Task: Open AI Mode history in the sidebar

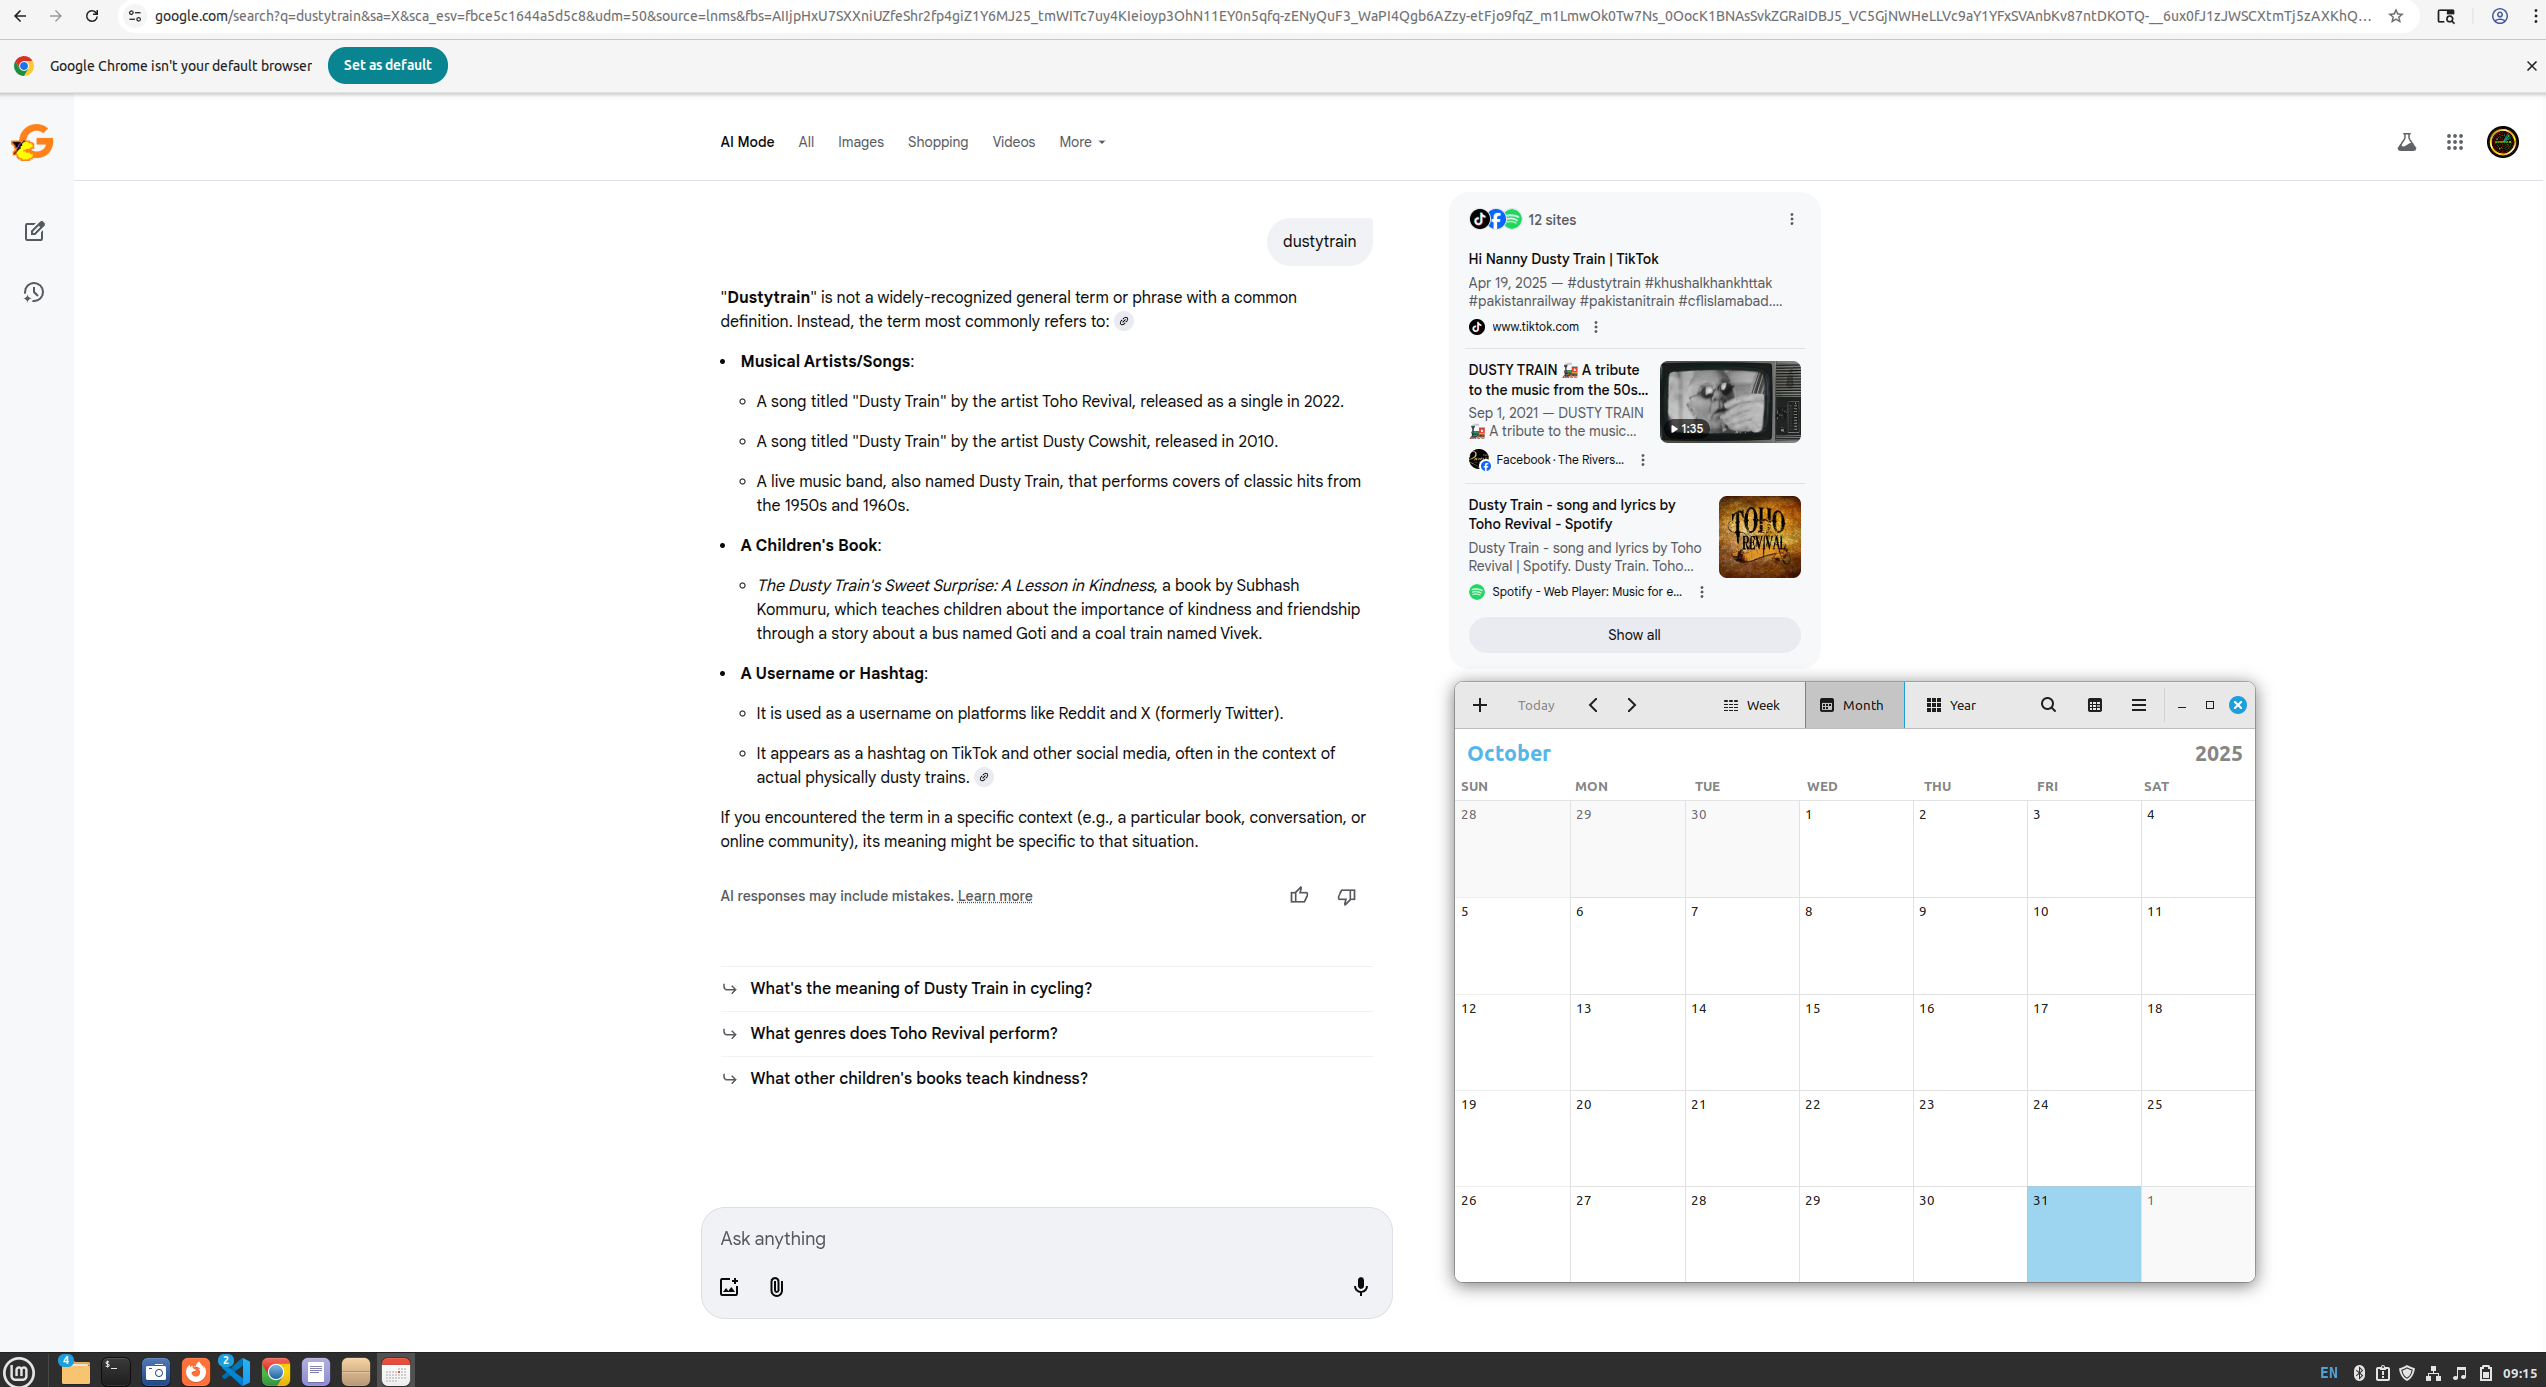Action: tap(34, 292)
